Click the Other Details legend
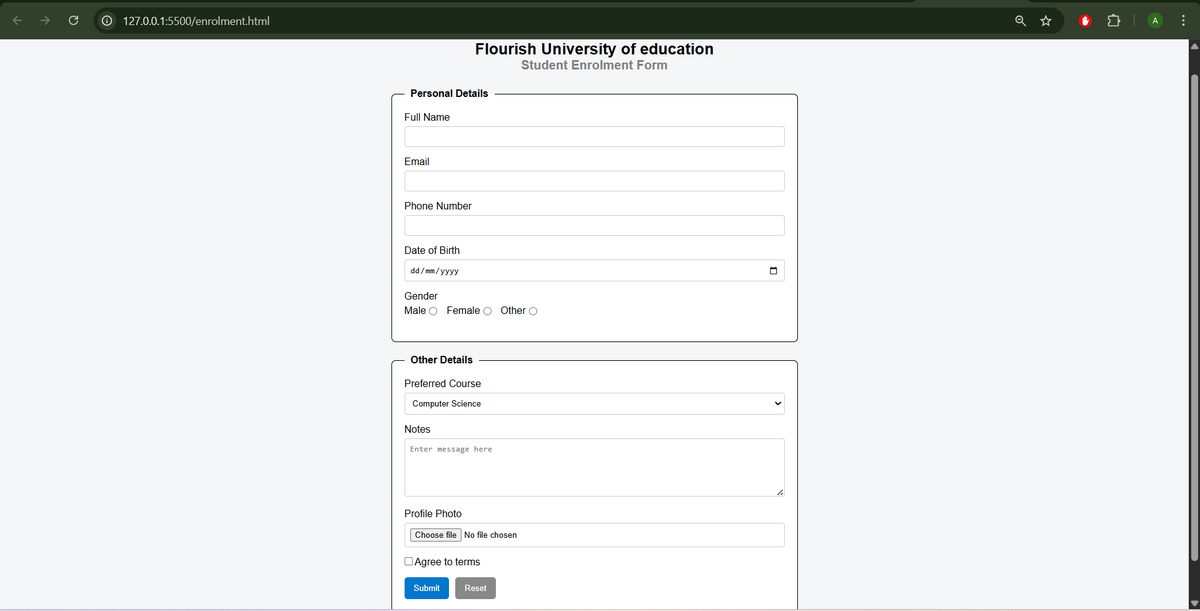This screenshot has width=1200, height=611. coord(441,359)
